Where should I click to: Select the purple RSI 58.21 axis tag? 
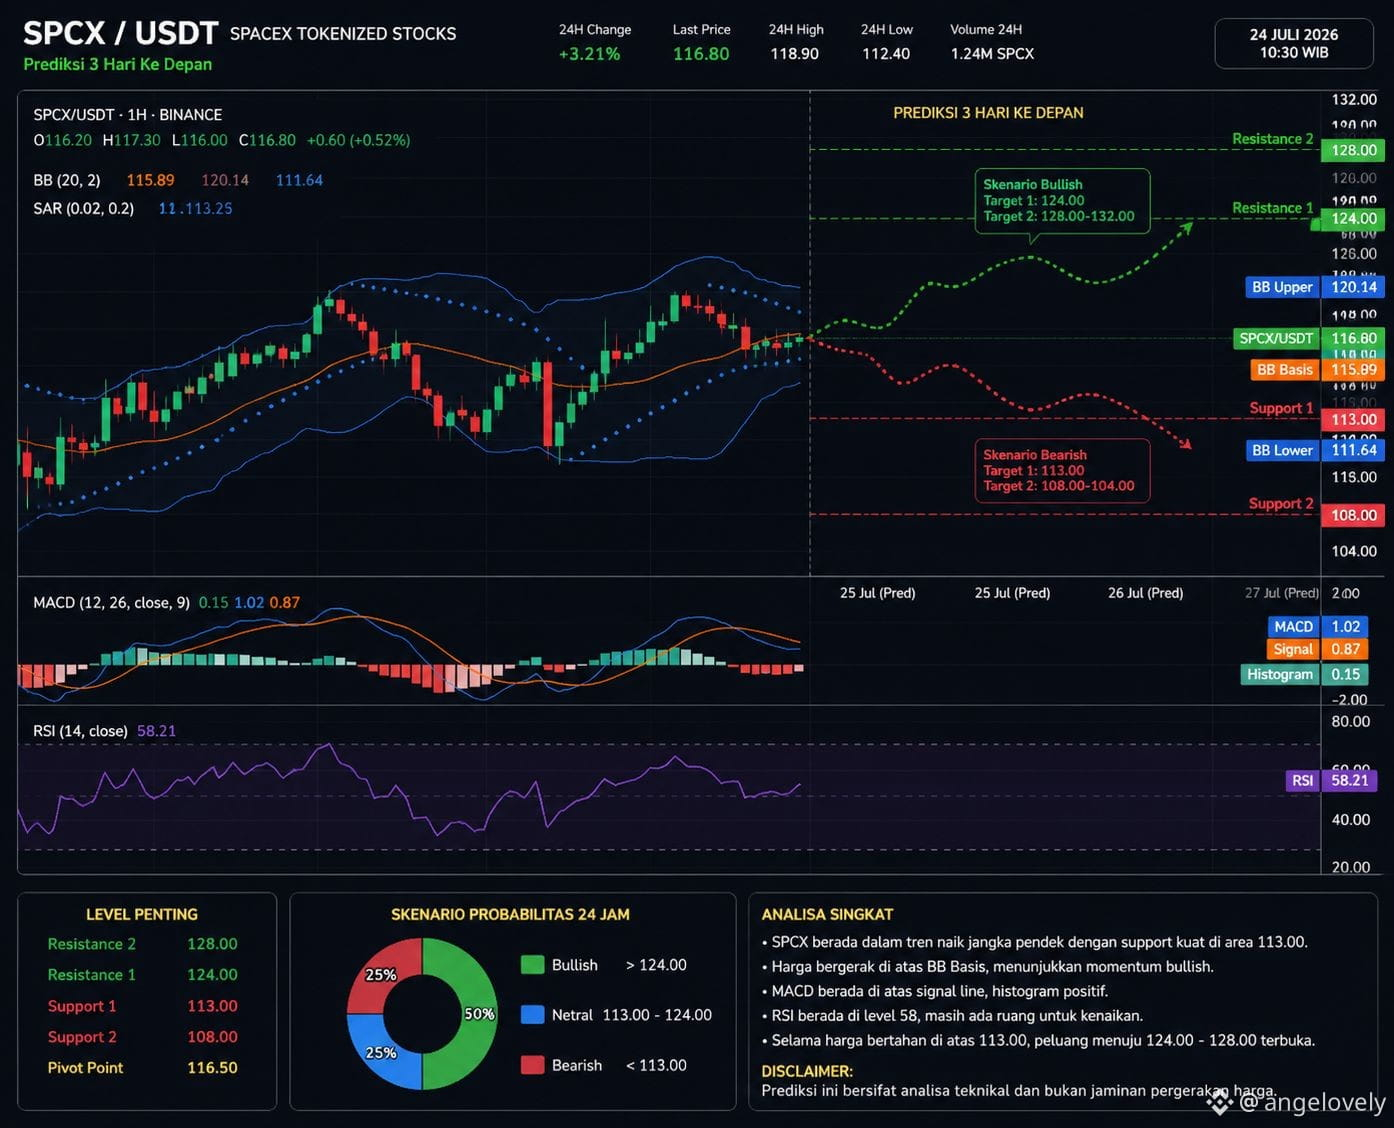[x=1331, y=780]
